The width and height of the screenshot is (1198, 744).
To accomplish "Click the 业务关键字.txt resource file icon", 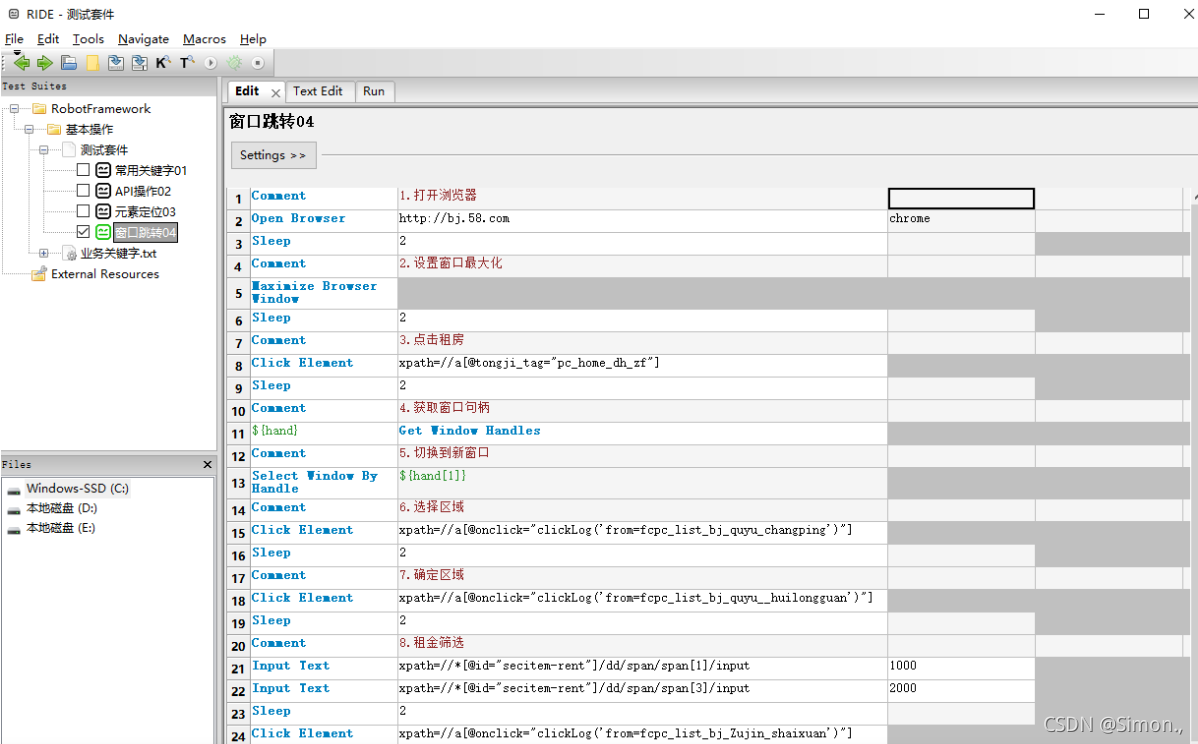I will click(x=70, y=253).
